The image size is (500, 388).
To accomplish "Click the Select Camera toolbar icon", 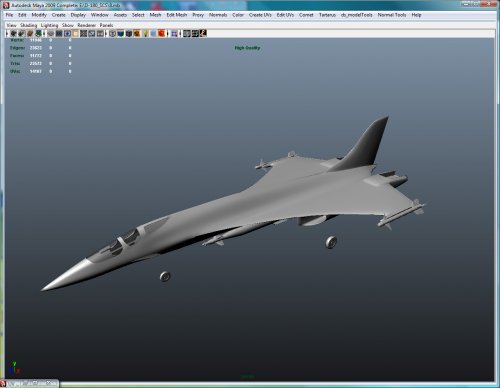I will [13, 33].
